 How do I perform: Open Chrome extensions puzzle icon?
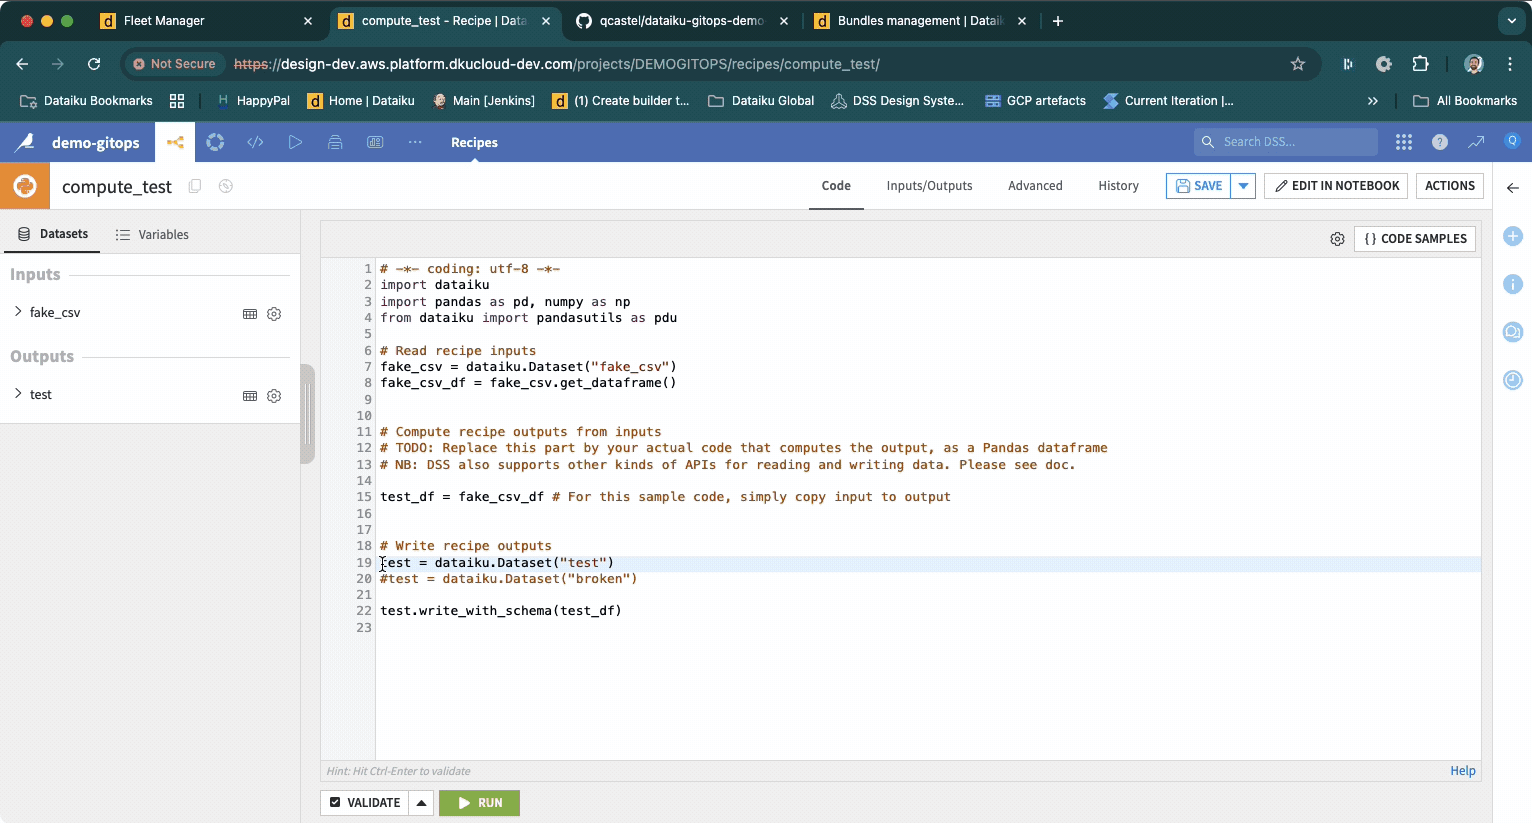pyautogui.click(x=1420, y=64)
